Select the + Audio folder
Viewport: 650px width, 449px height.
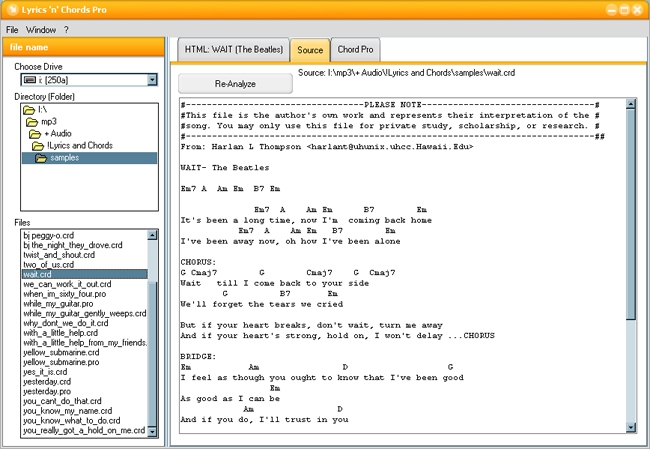tap(59, 133)
